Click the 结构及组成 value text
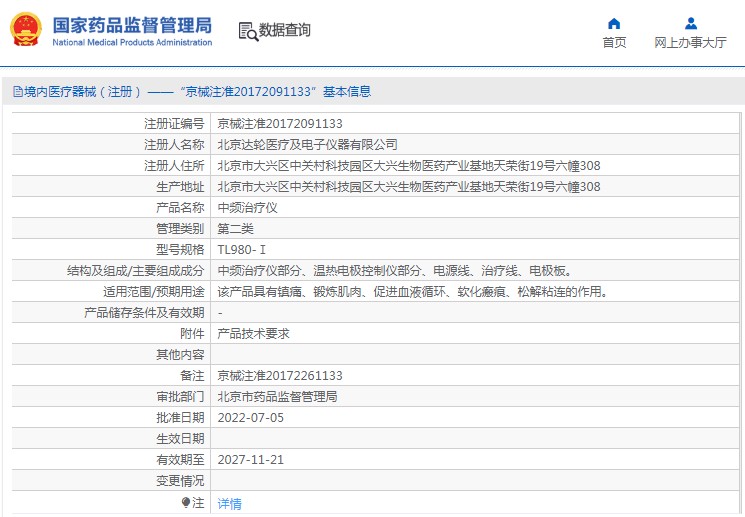The height and width of the screenshot is (517, 745). tap(394, 271)
